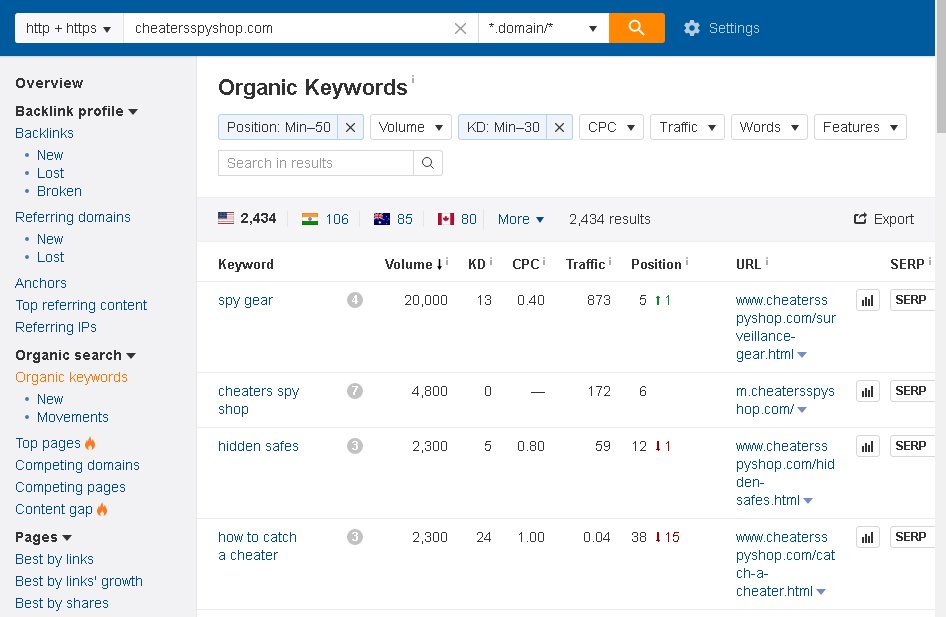Open Top referring content report
The width and height of the screenshot is (946, 617).
coord(81,305)
